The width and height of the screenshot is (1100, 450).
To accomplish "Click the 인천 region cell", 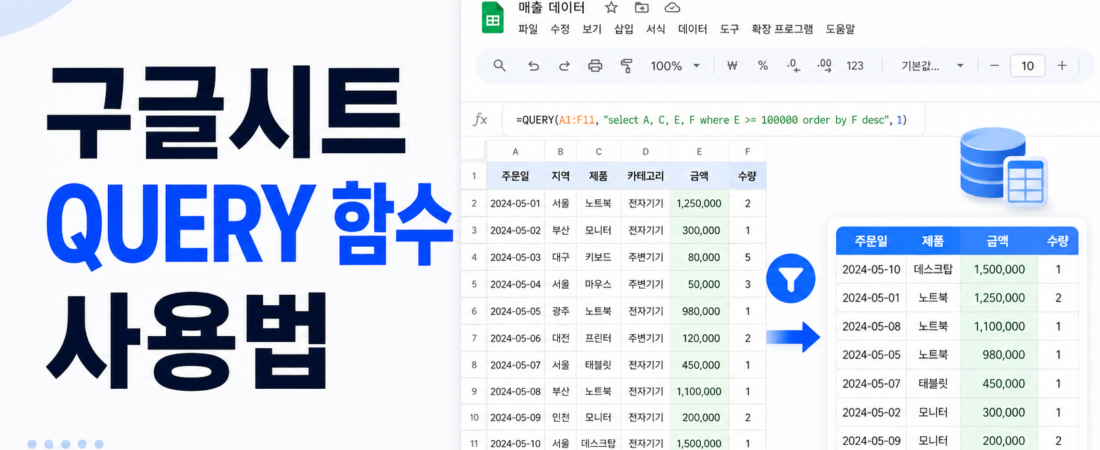I will click(x=561, y=418).
